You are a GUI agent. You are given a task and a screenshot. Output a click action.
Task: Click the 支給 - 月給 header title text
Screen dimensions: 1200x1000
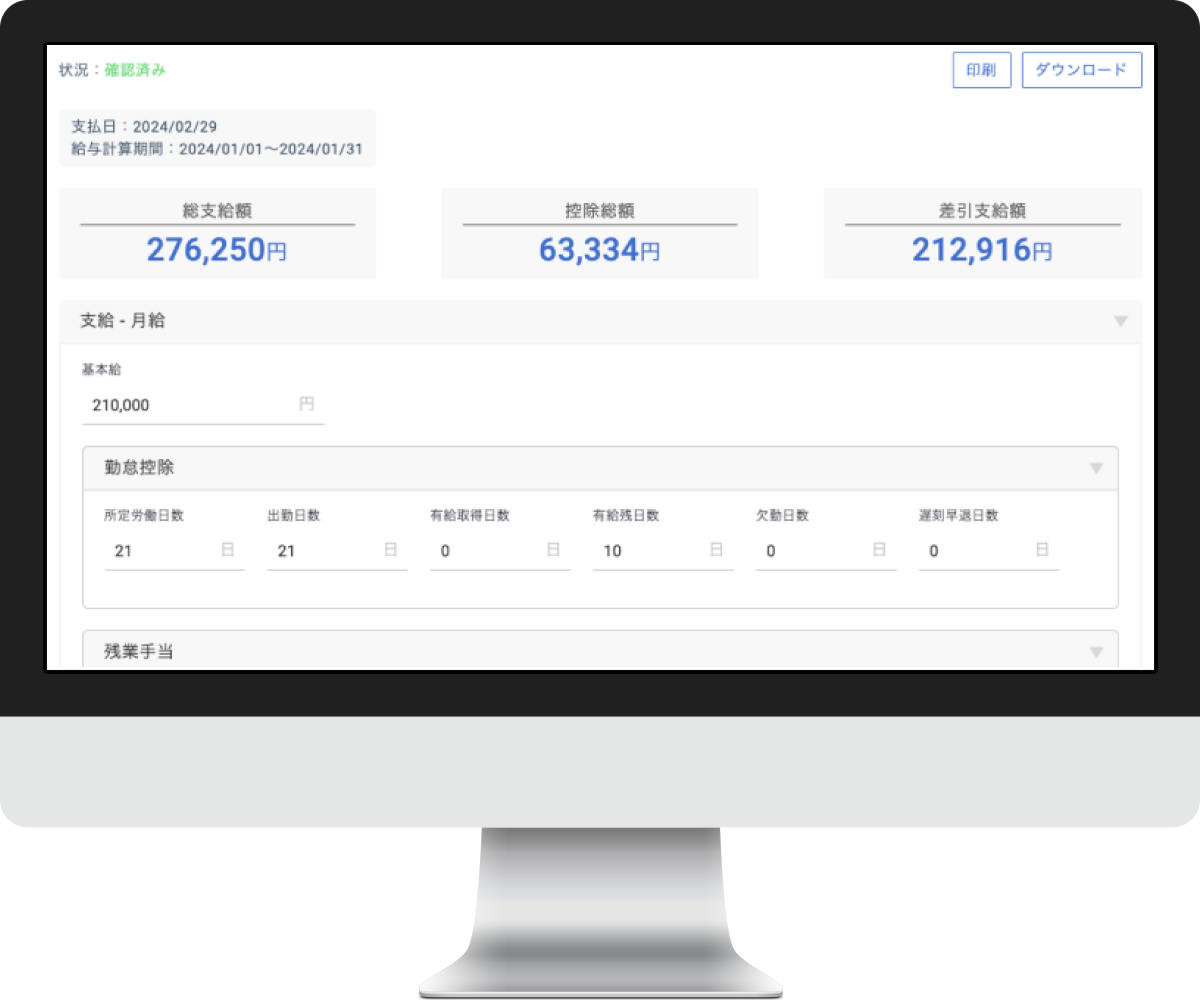click(123, 322)
